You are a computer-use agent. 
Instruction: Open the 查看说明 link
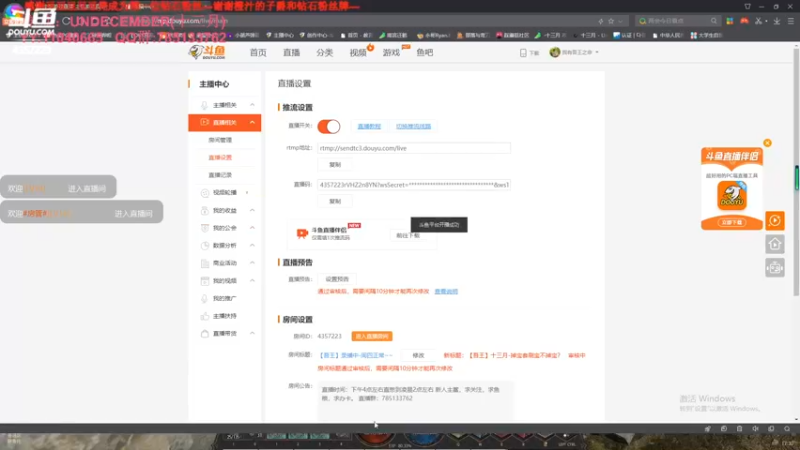446,291
